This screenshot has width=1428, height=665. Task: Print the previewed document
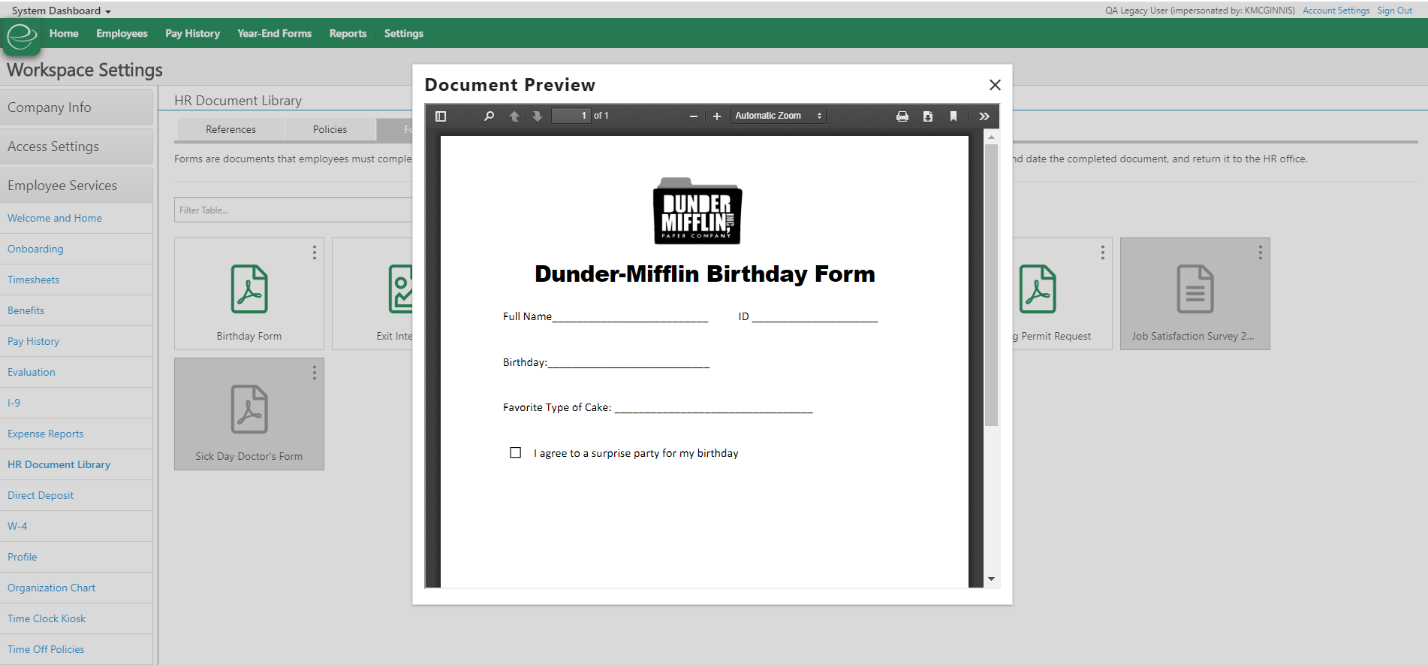click(x=902, y=116)
